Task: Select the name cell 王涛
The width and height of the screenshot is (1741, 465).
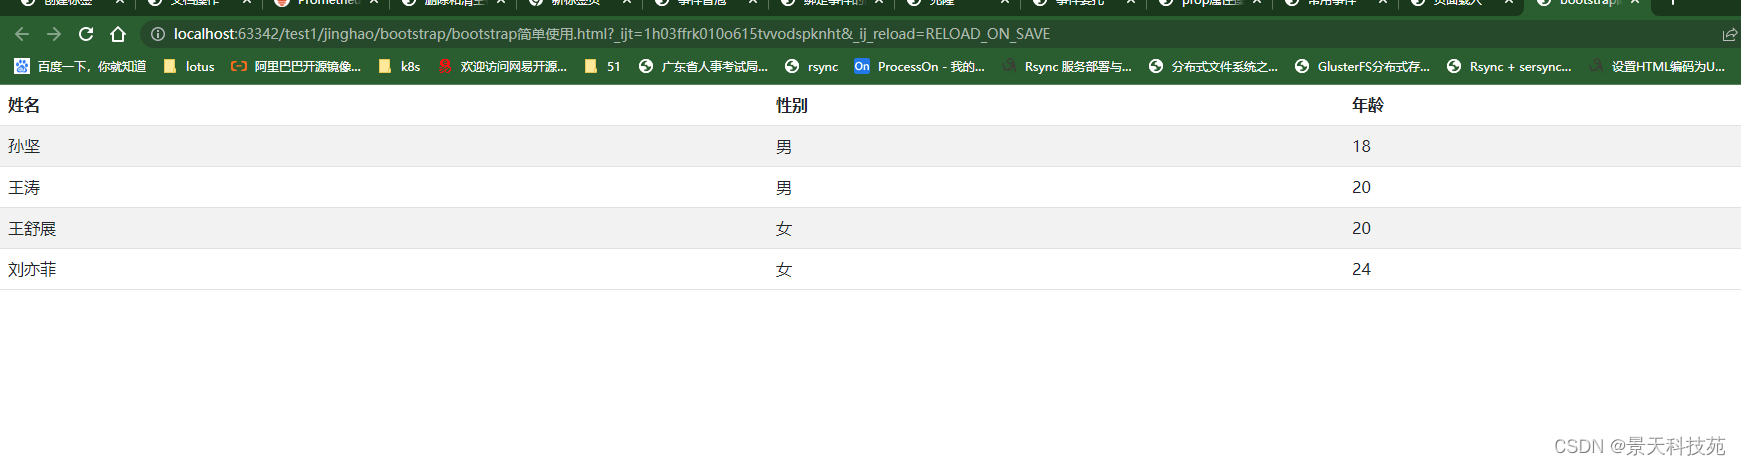Action: pyautogui.click(x=24, y=187)
